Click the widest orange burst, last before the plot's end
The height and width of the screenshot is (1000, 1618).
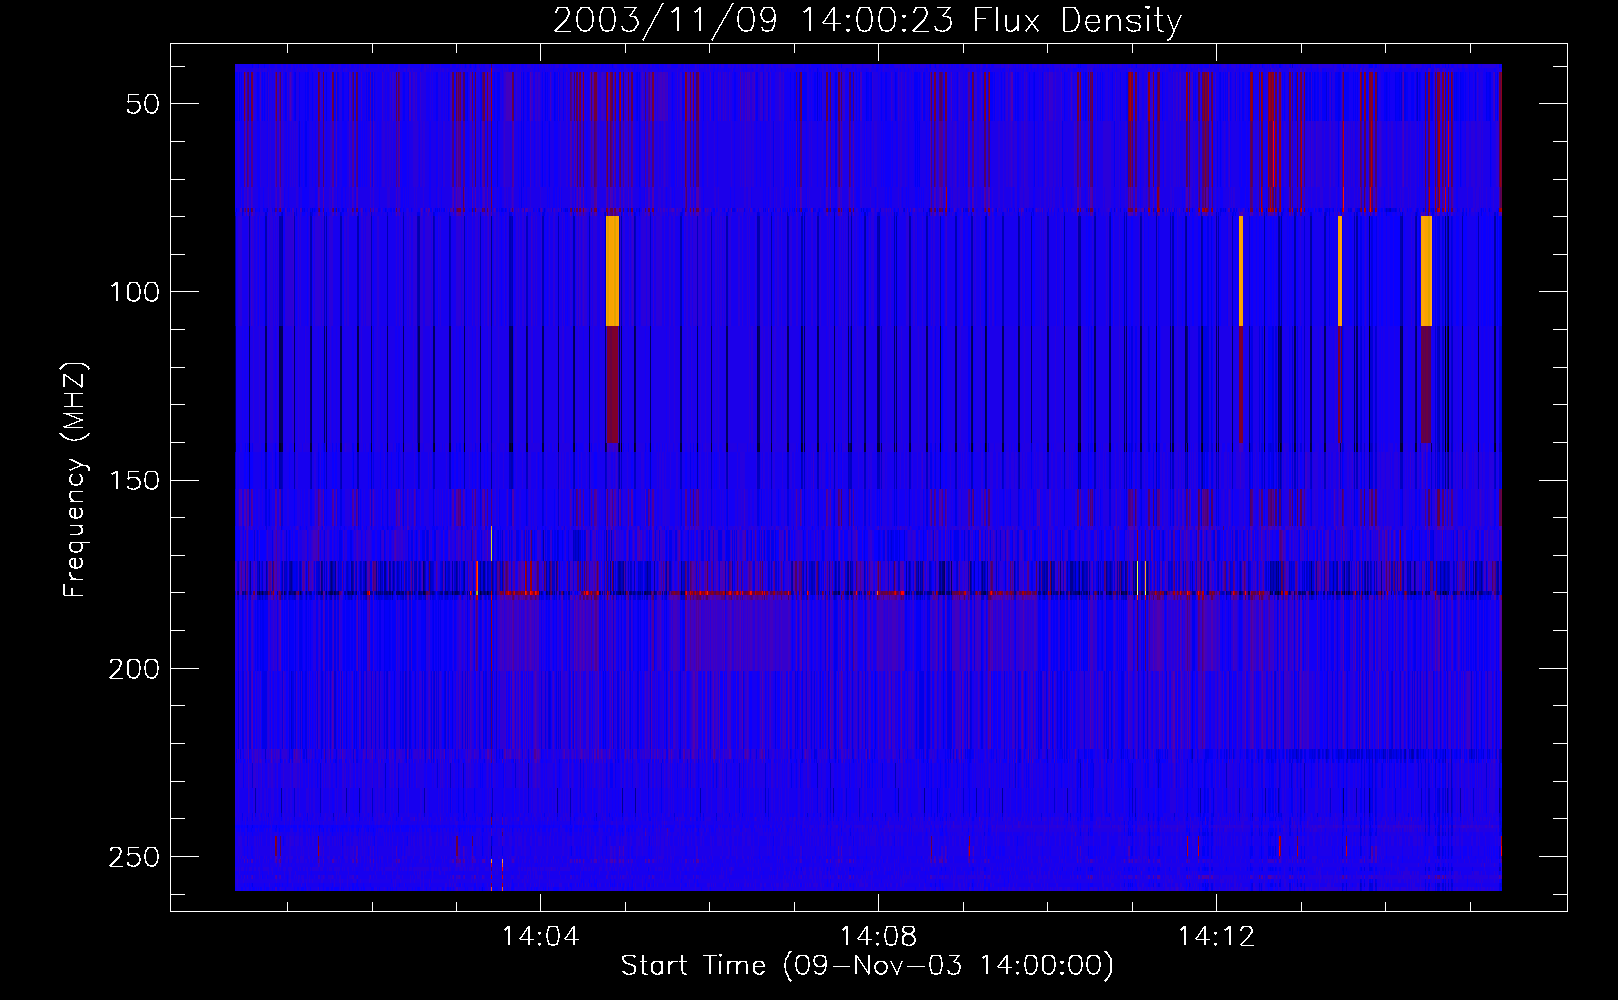tap(1426, 270)
